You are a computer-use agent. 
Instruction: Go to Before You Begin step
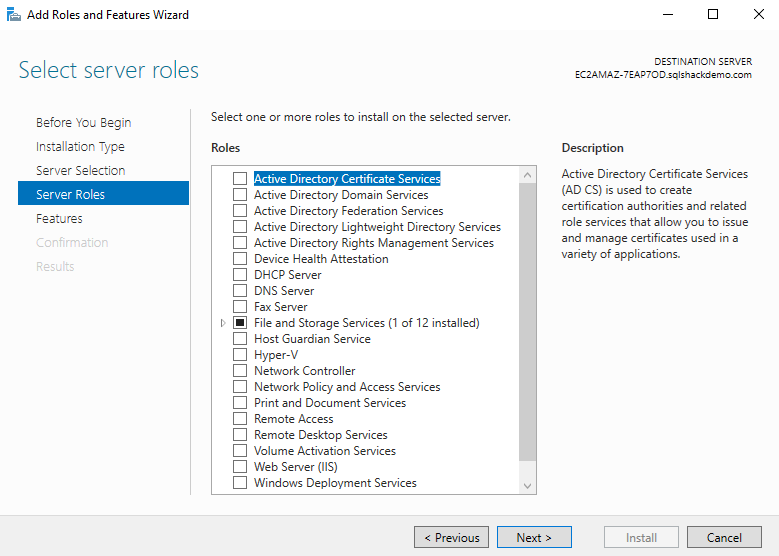[83, 123]
